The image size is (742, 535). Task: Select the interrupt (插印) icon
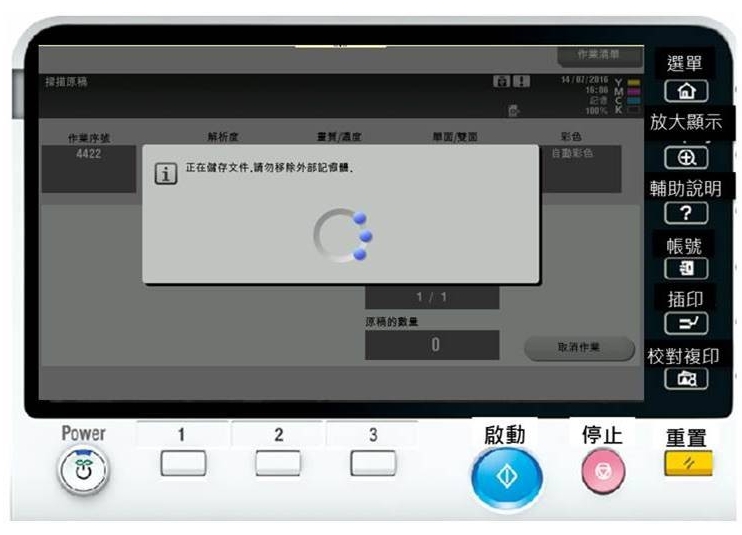[686, 323]
